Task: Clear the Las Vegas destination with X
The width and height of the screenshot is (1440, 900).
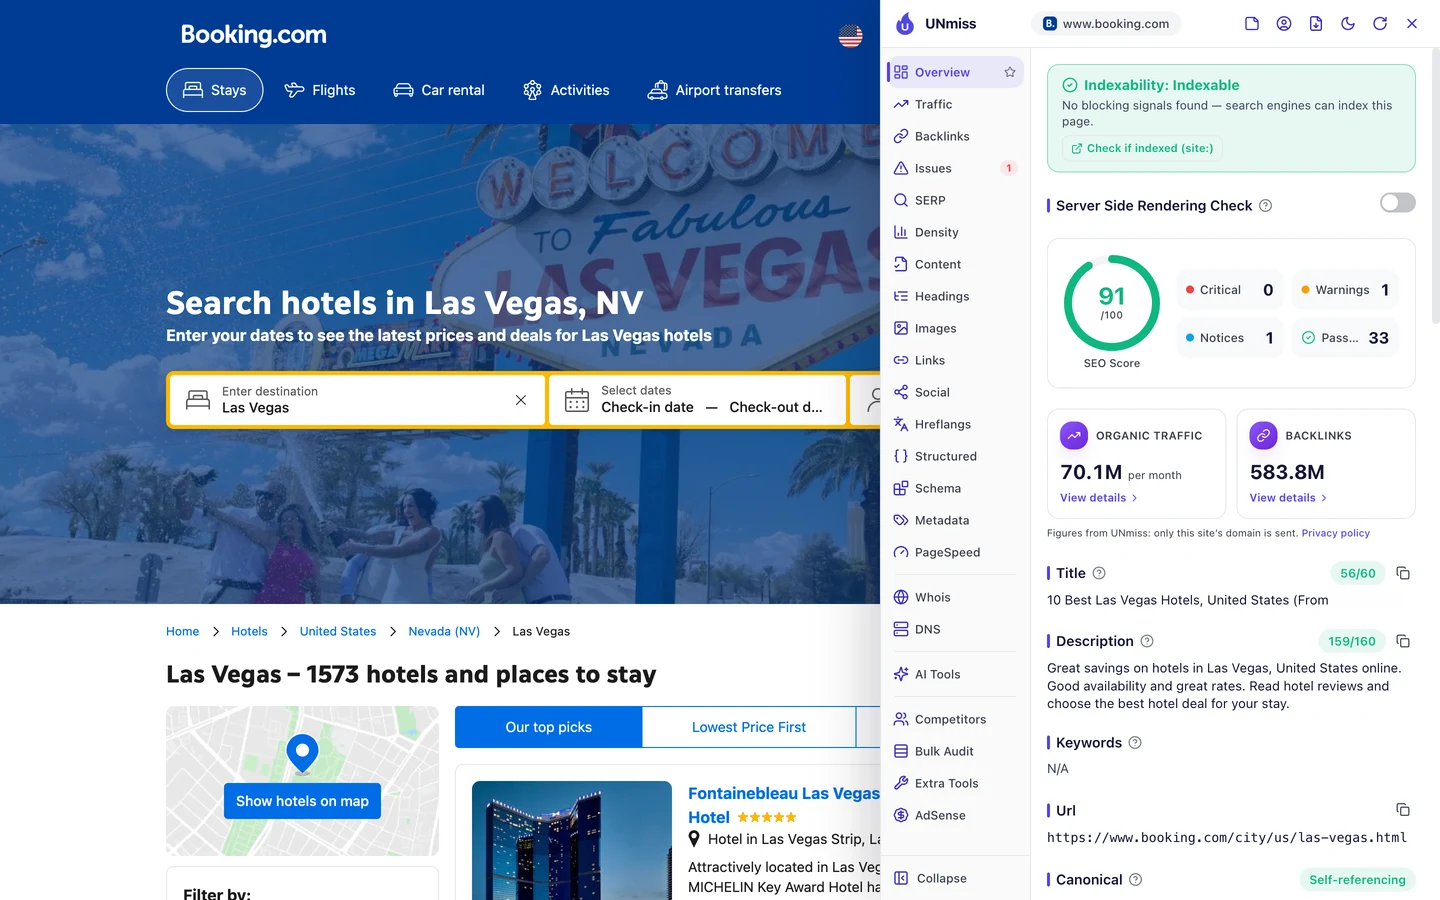Action: pos(521,400)
